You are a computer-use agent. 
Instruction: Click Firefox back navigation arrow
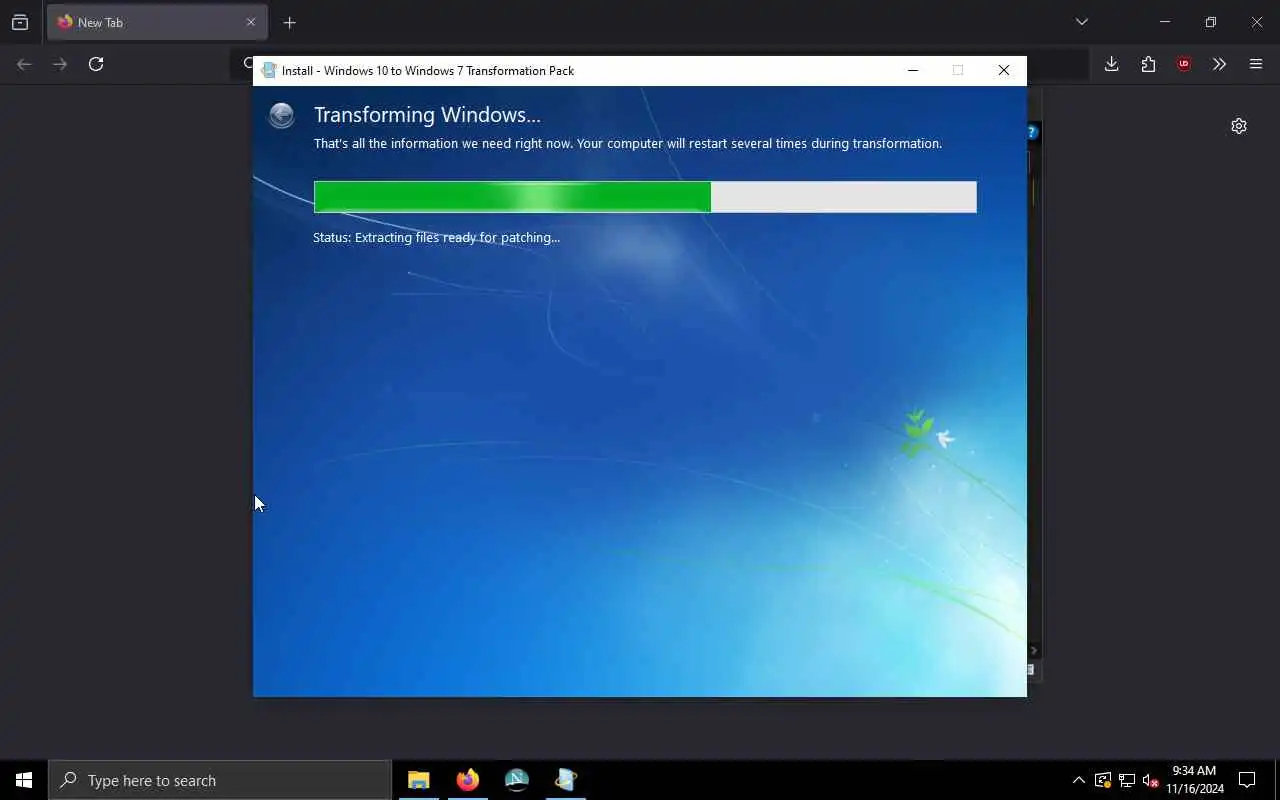(x=24, y=64)
